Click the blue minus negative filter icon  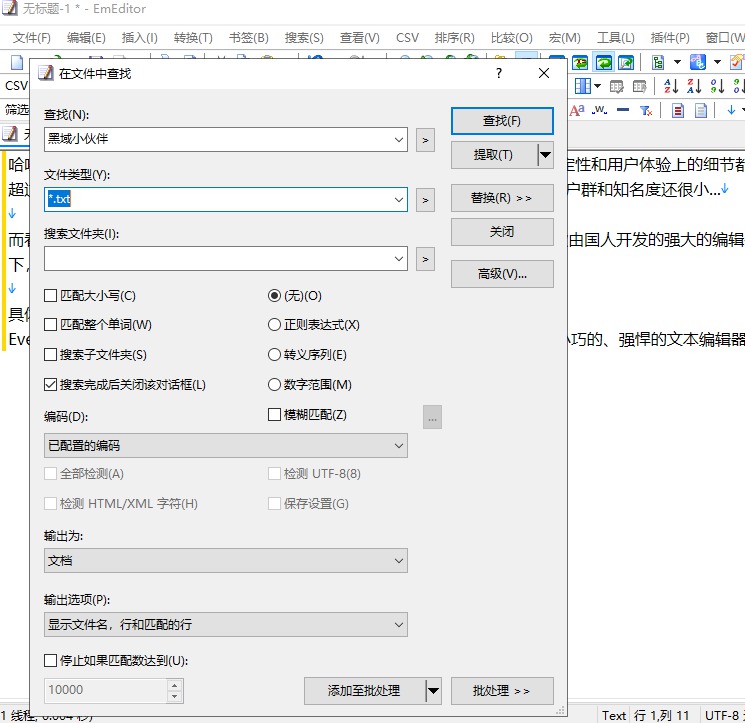(623, 110)
